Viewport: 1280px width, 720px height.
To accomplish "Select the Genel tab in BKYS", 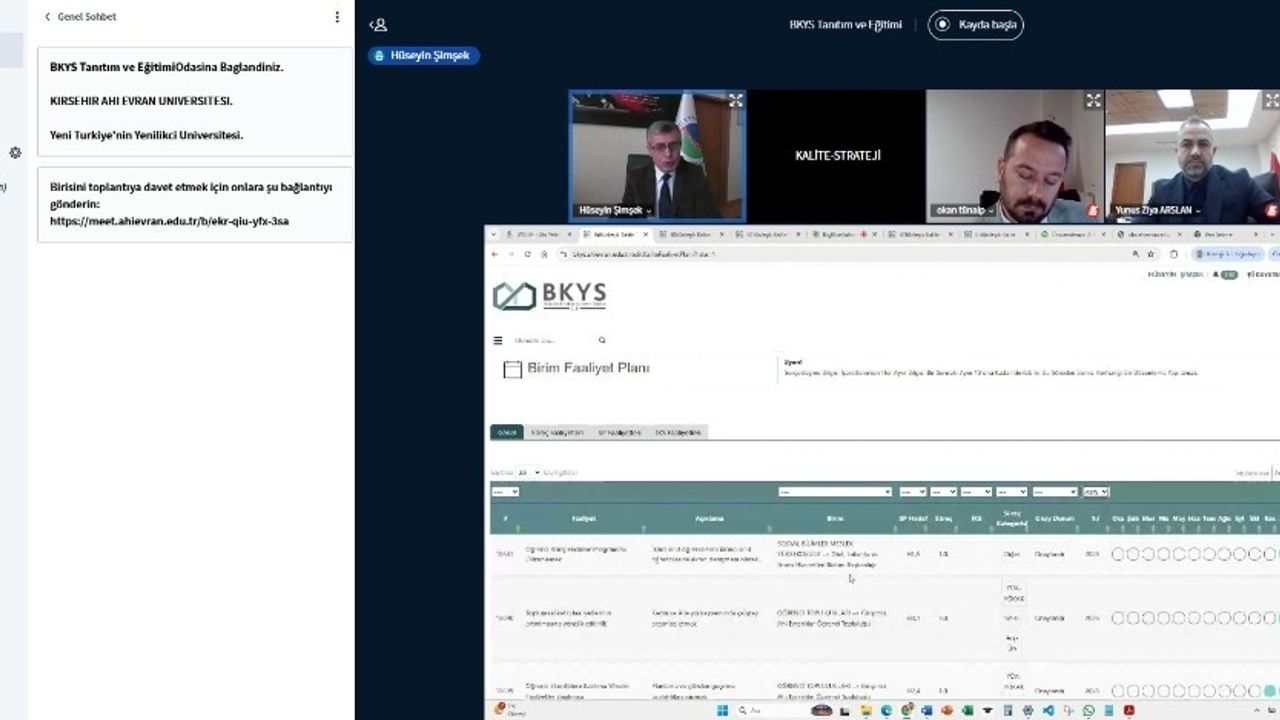I will point(506,433).
